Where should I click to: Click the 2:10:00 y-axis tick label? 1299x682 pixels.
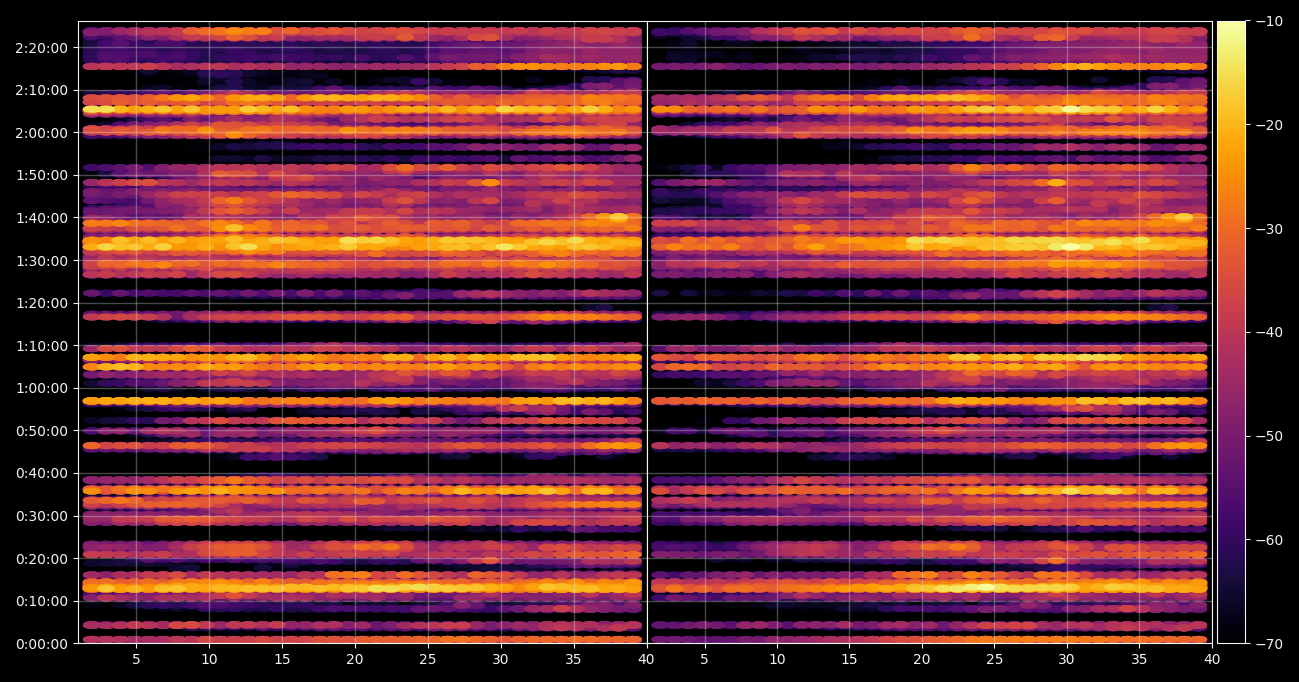click(42, 90)
